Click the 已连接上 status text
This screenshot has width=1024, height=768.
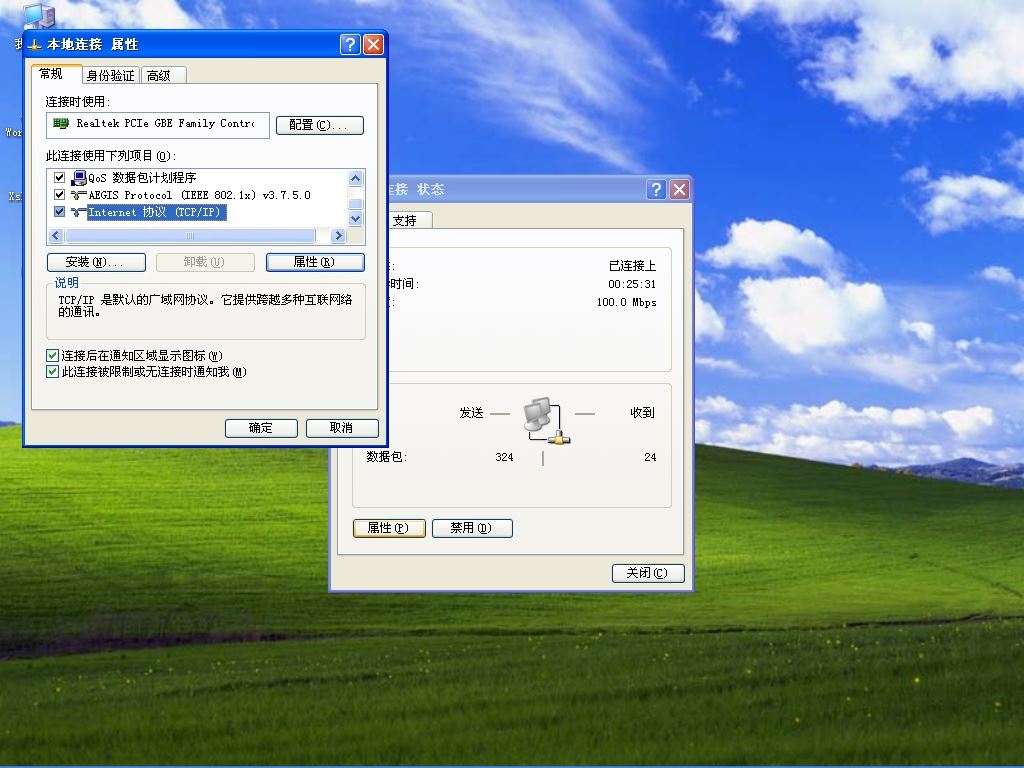(632, 266)
